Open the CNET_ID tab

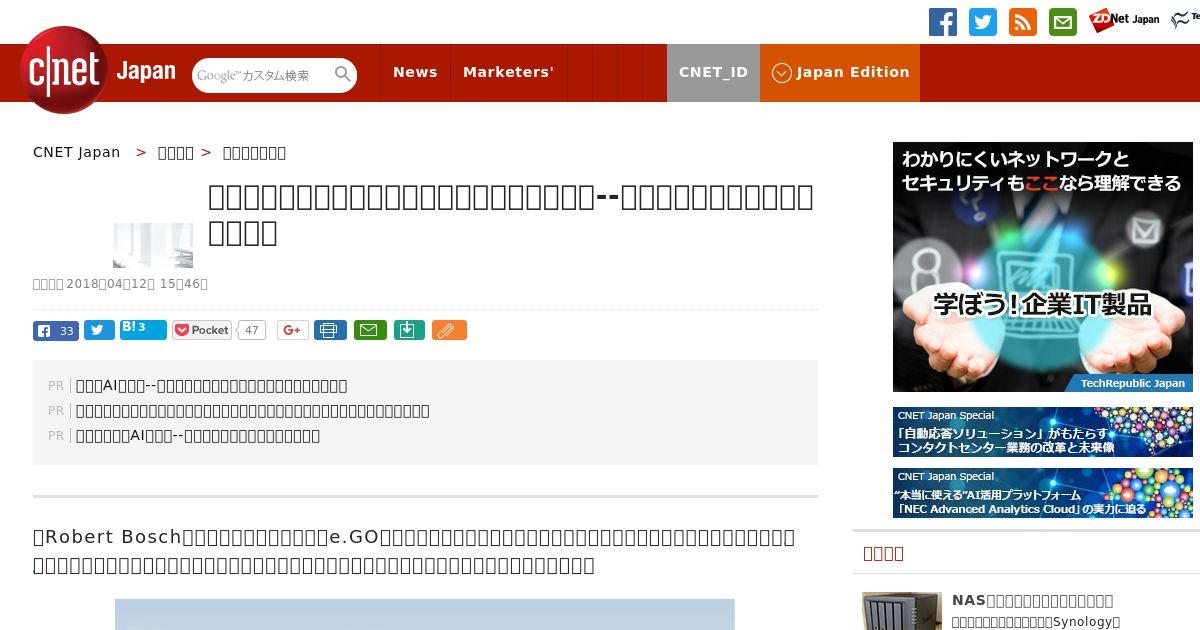(x=713, y=72)
